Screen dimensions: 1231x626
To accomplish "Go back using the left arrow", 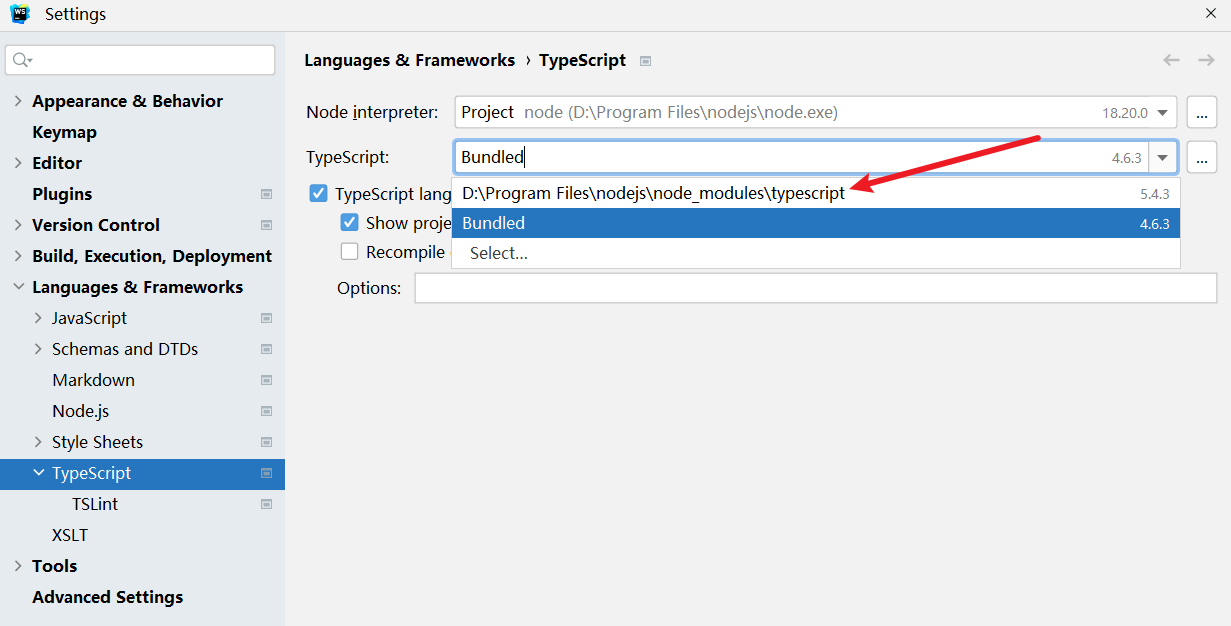I will pyautogui.click(x=1171, y=60).
